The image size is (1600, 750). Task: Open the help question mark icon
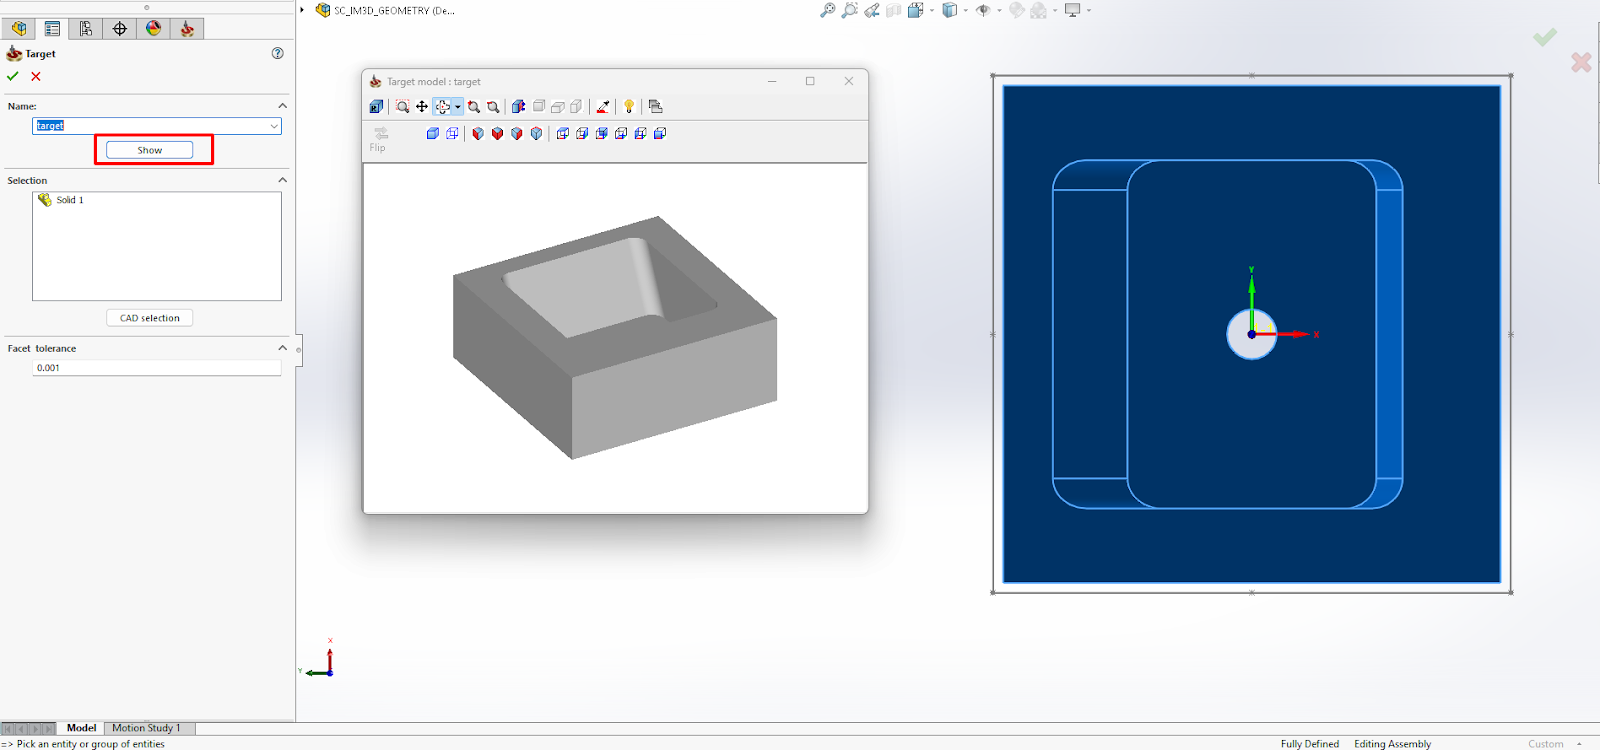(x=278, y=54)
